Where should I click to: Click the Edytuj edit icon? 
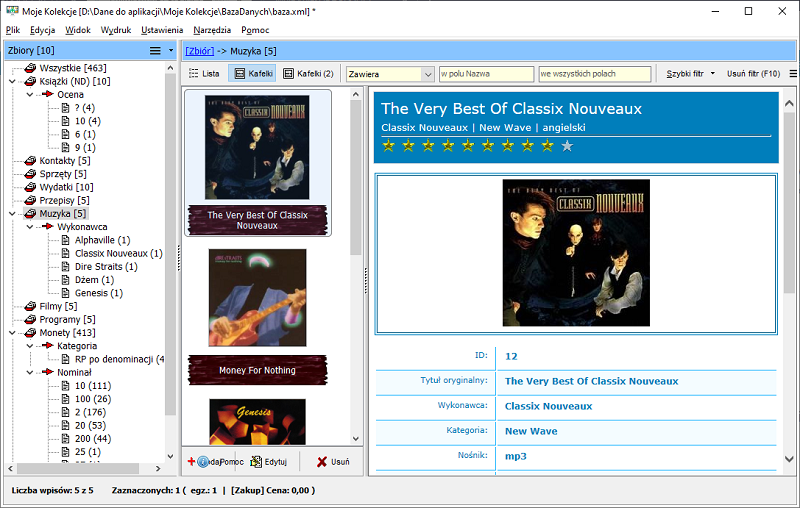click(x=256, y=462)
